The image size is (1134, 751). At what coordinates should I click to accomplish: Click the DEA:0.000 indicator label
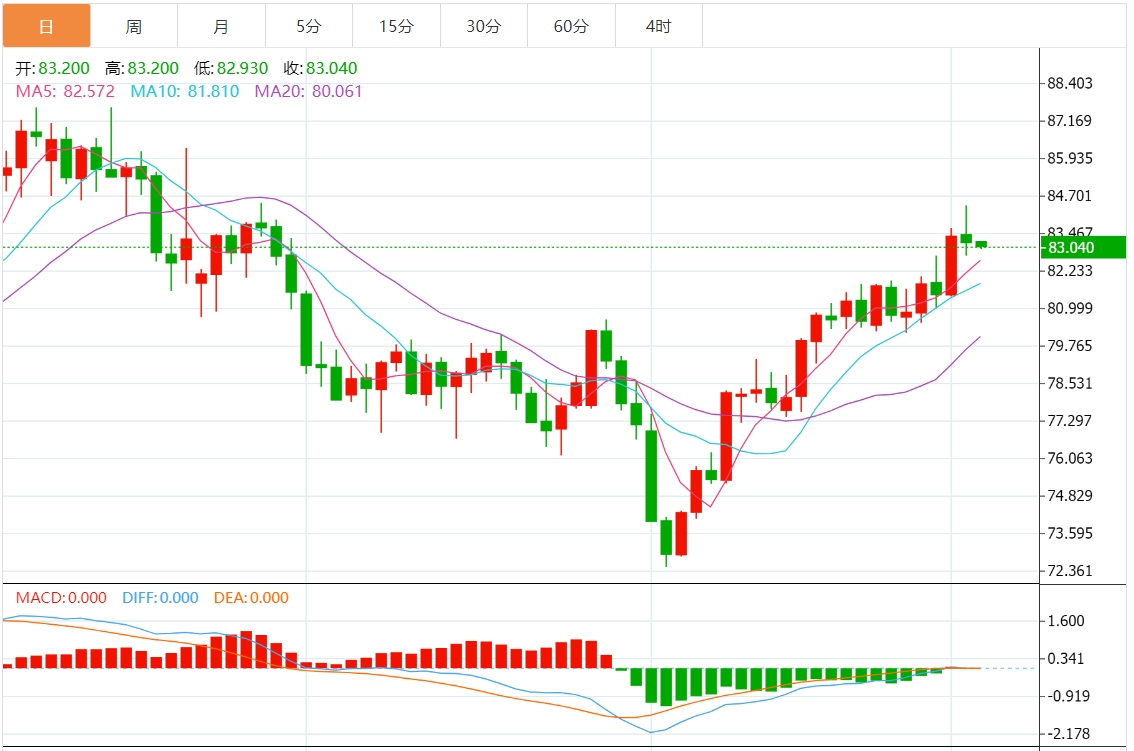[x=251, y=598]
